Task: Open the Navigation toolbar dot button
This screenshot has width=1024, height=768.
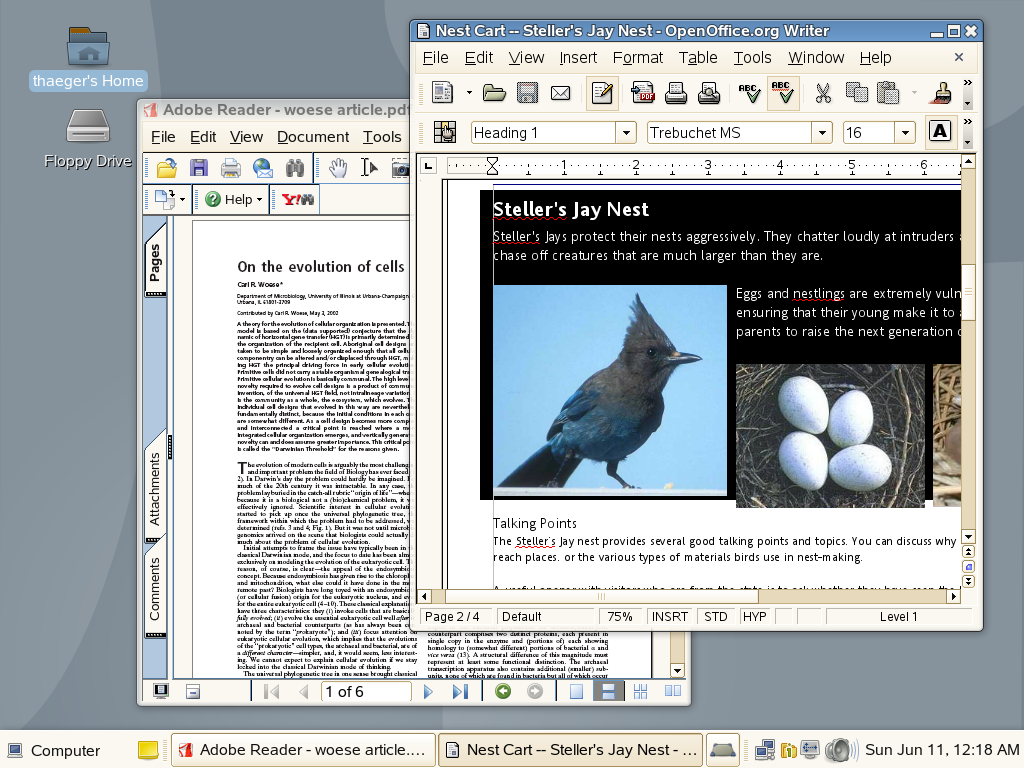Action: [969, 567]
